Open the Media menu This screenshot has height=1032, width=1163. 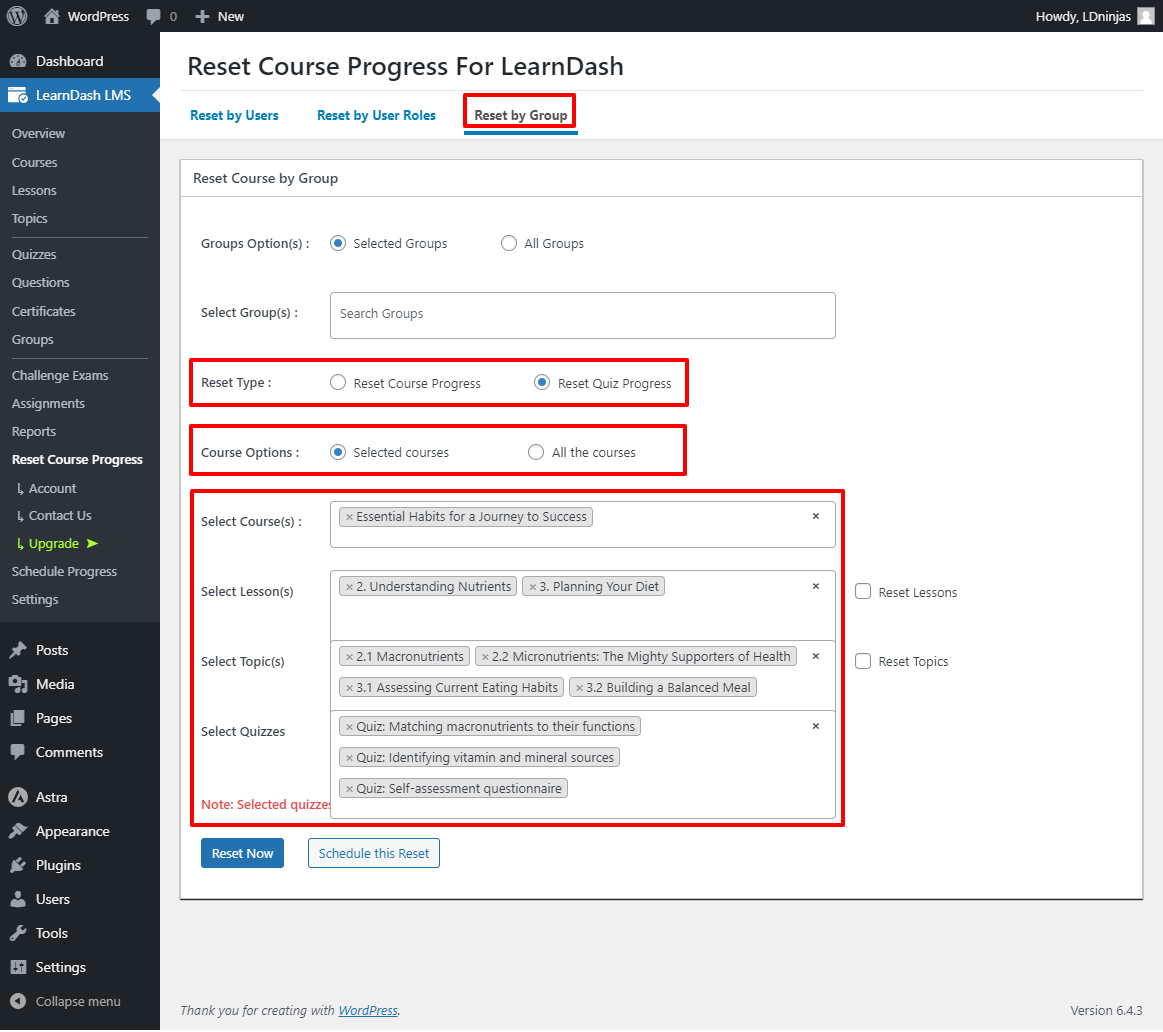point(79,685)
